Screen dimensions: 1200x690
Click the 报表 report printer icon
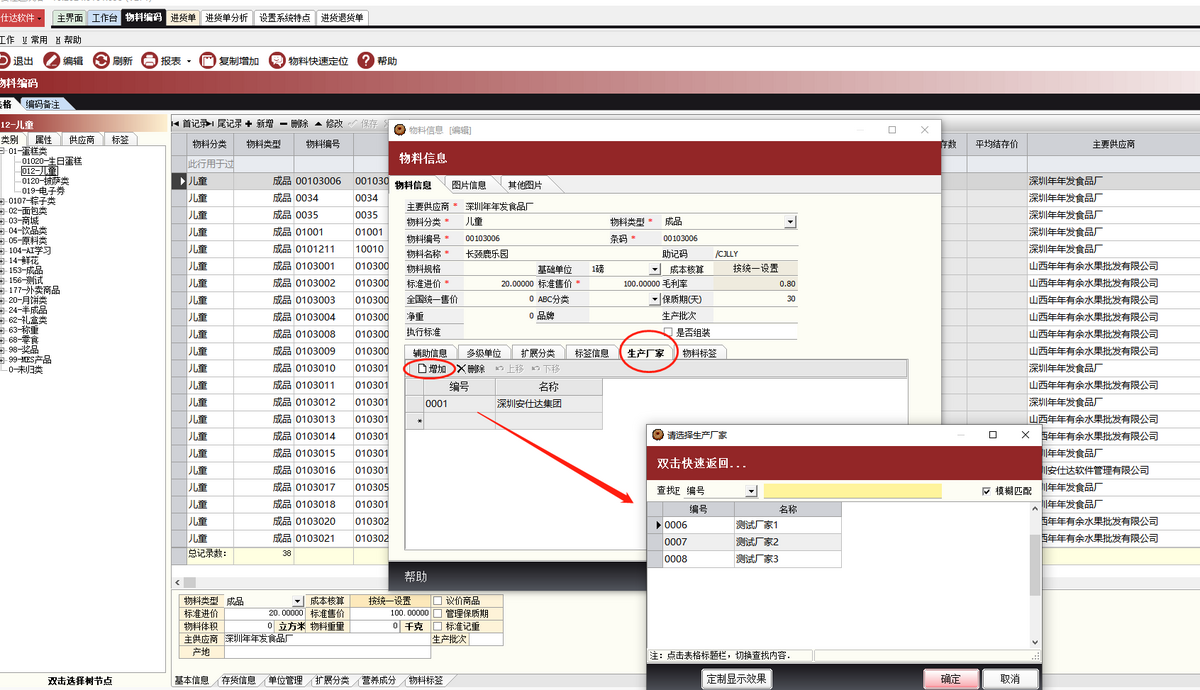tap(149, 61)
